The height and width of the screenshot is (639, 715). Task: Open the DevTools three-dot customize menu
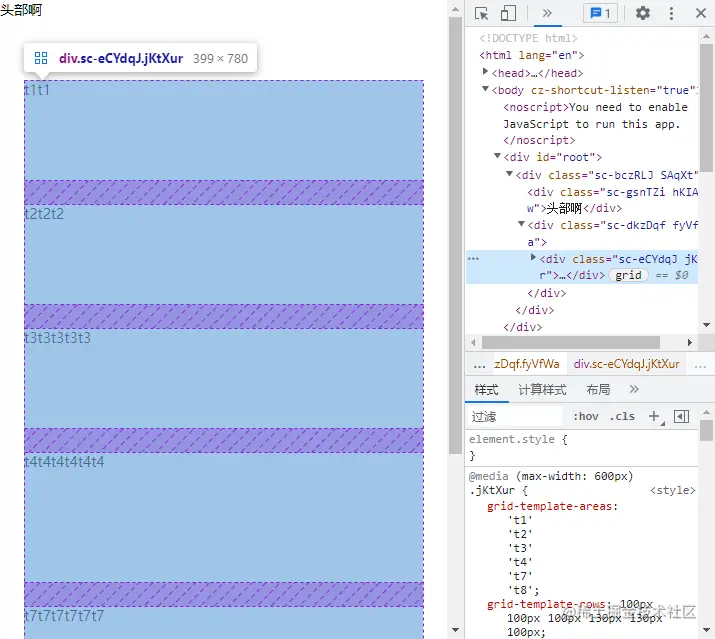[x=671, y=13]
